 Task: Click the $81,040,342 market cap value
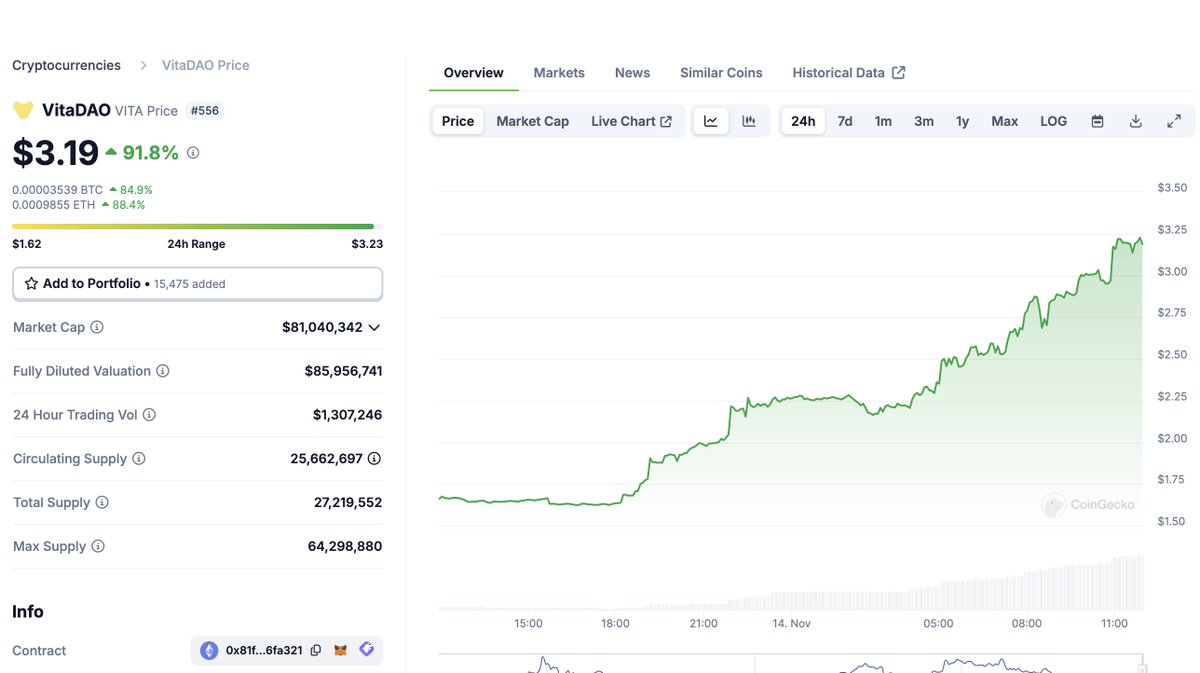pos(322,327)
